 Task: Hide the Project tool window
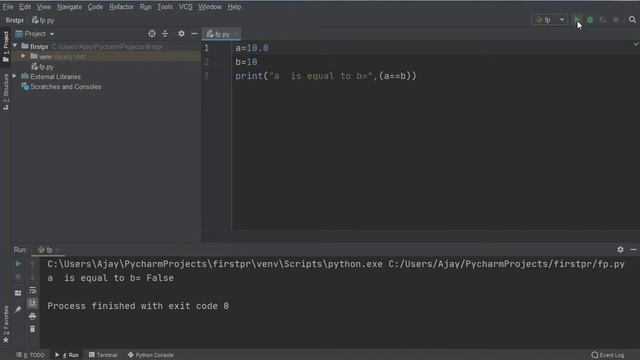(x=194, y=34)
